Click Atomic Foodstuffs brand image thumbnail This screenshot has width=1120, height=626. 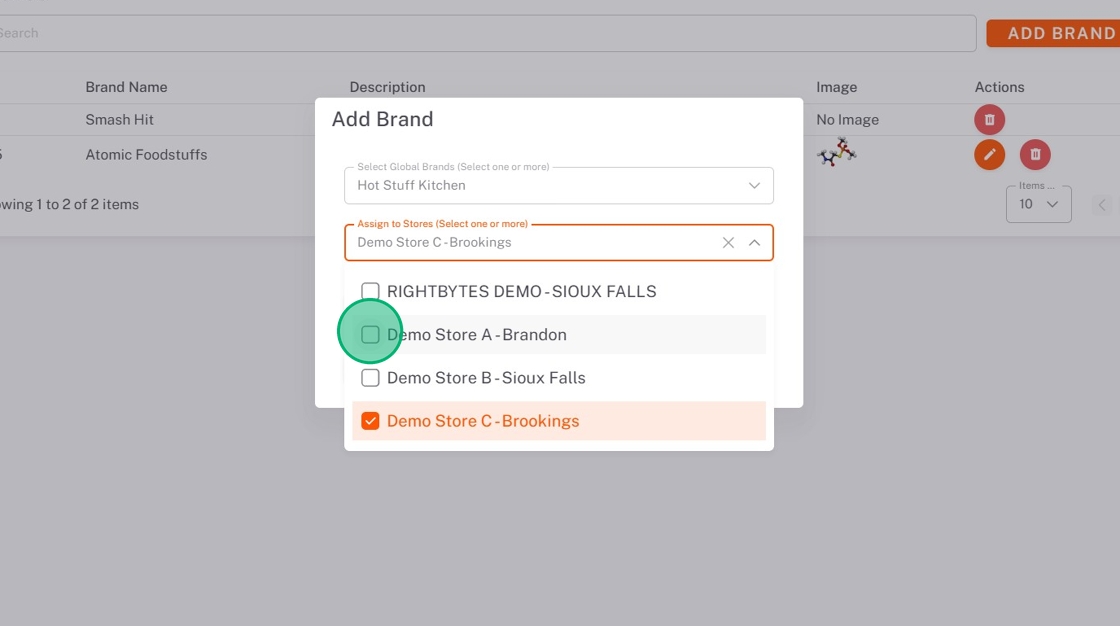[836, 153]
